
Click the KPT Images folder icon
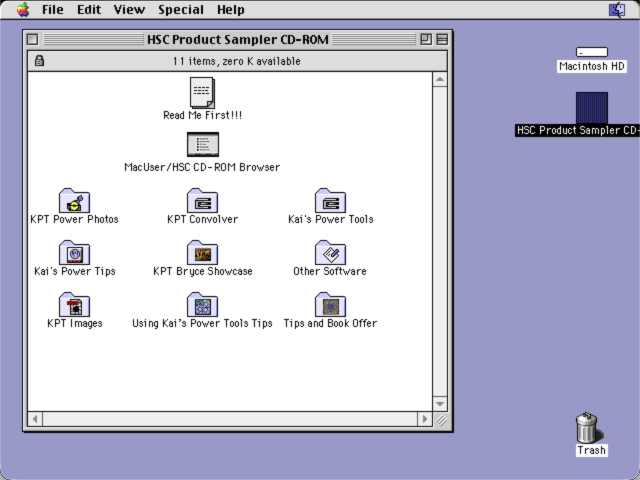tap(74, 304)
